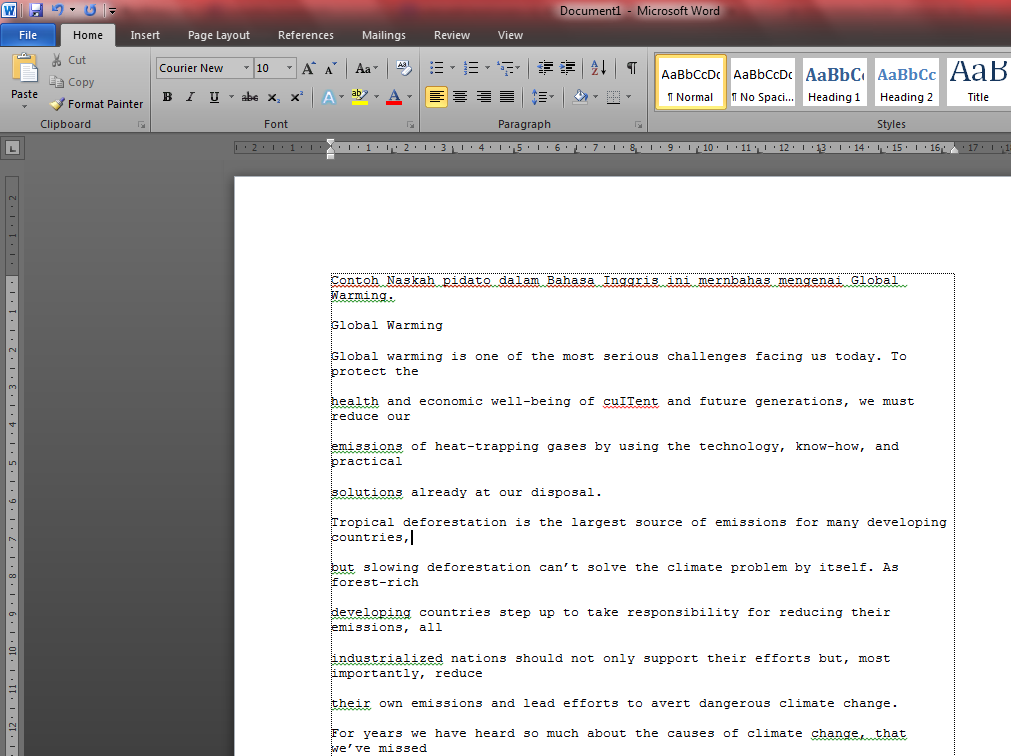Click the Word application icon
1011x756 pixels.
[10, 10]
